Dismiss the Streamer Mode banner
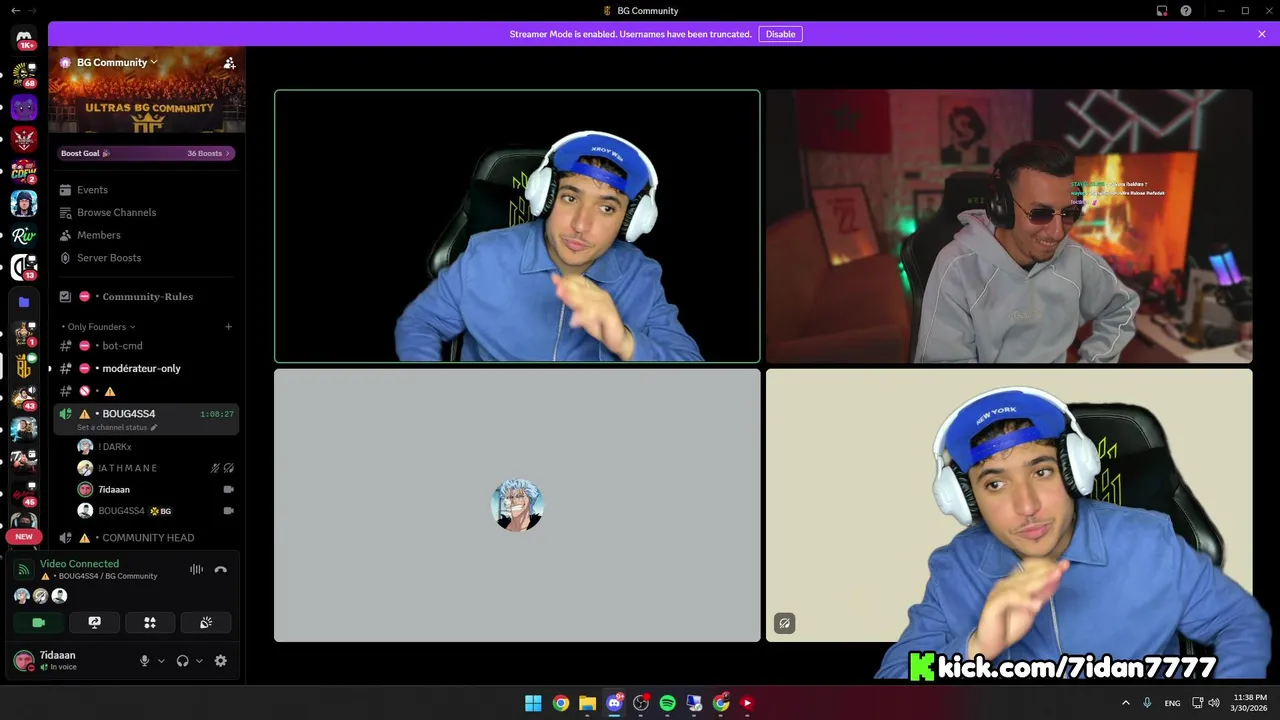This screenshot has height=720, width=1280. tap(1262, 34)
